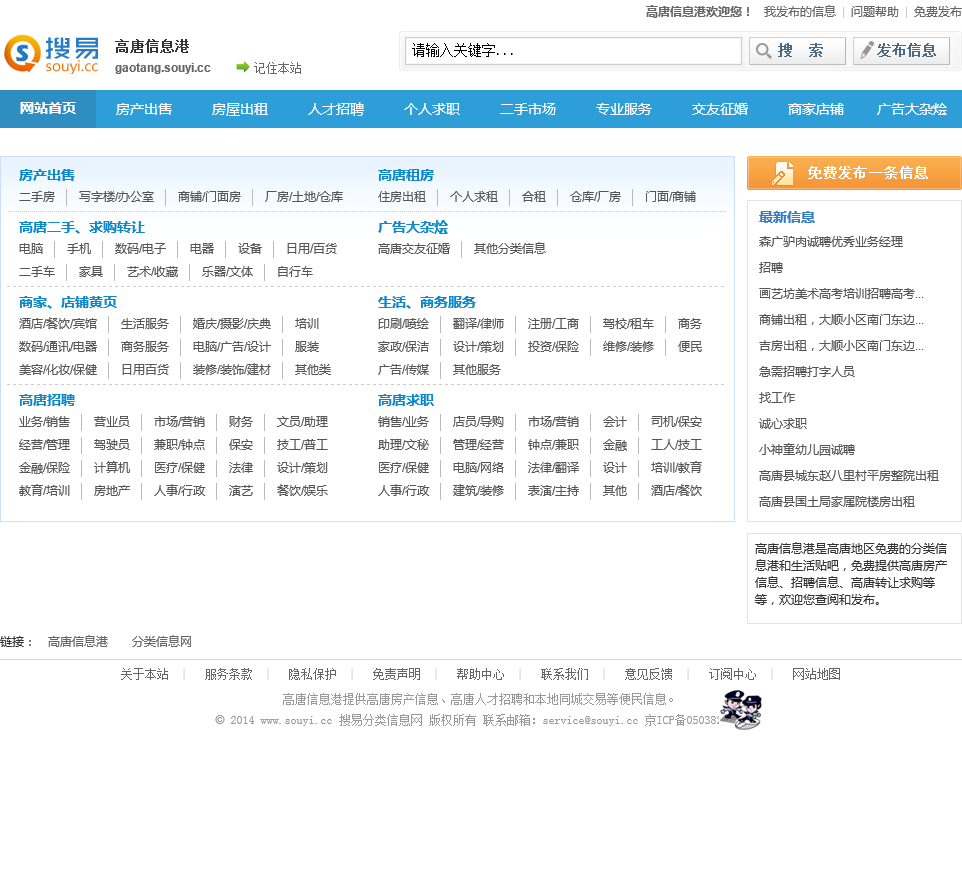Open the 问题帮助 link at top
The image size is (962, 875).
875,12
